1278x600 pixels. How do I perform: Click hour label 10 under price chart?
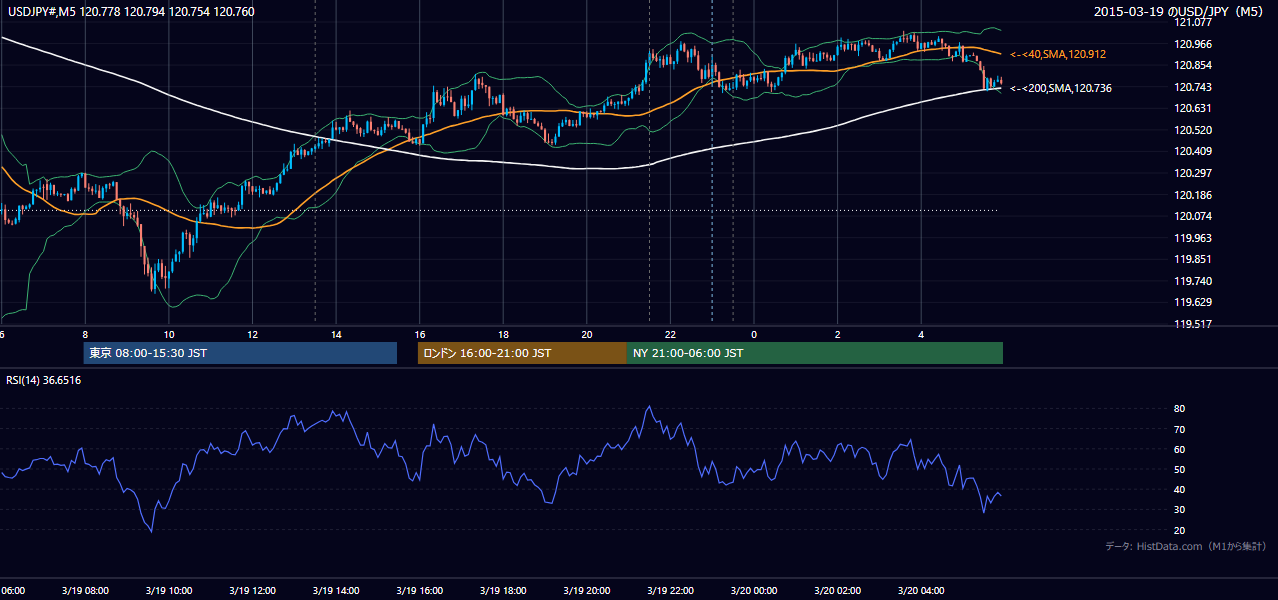(169, 335)
